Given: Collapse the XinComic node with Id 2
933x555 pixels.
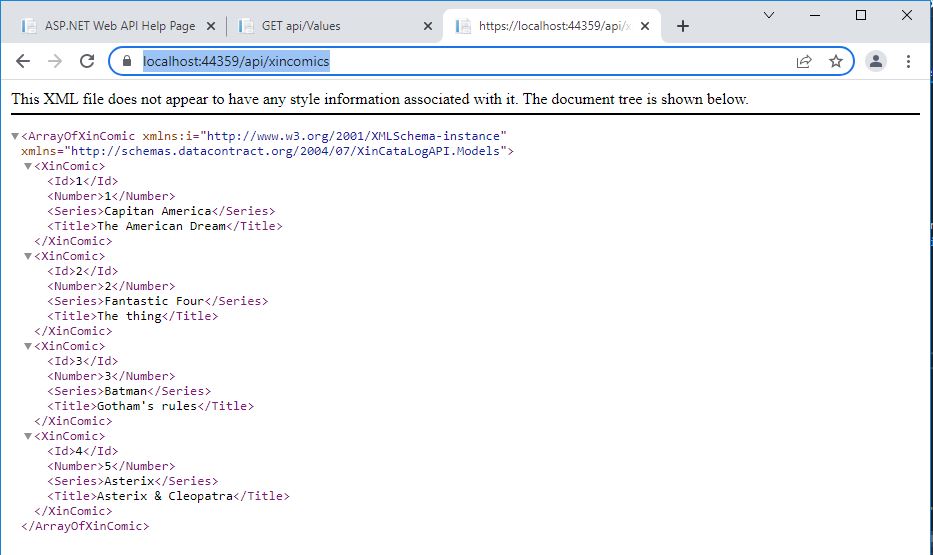Looking at the screenshot, I should point(28,256).
